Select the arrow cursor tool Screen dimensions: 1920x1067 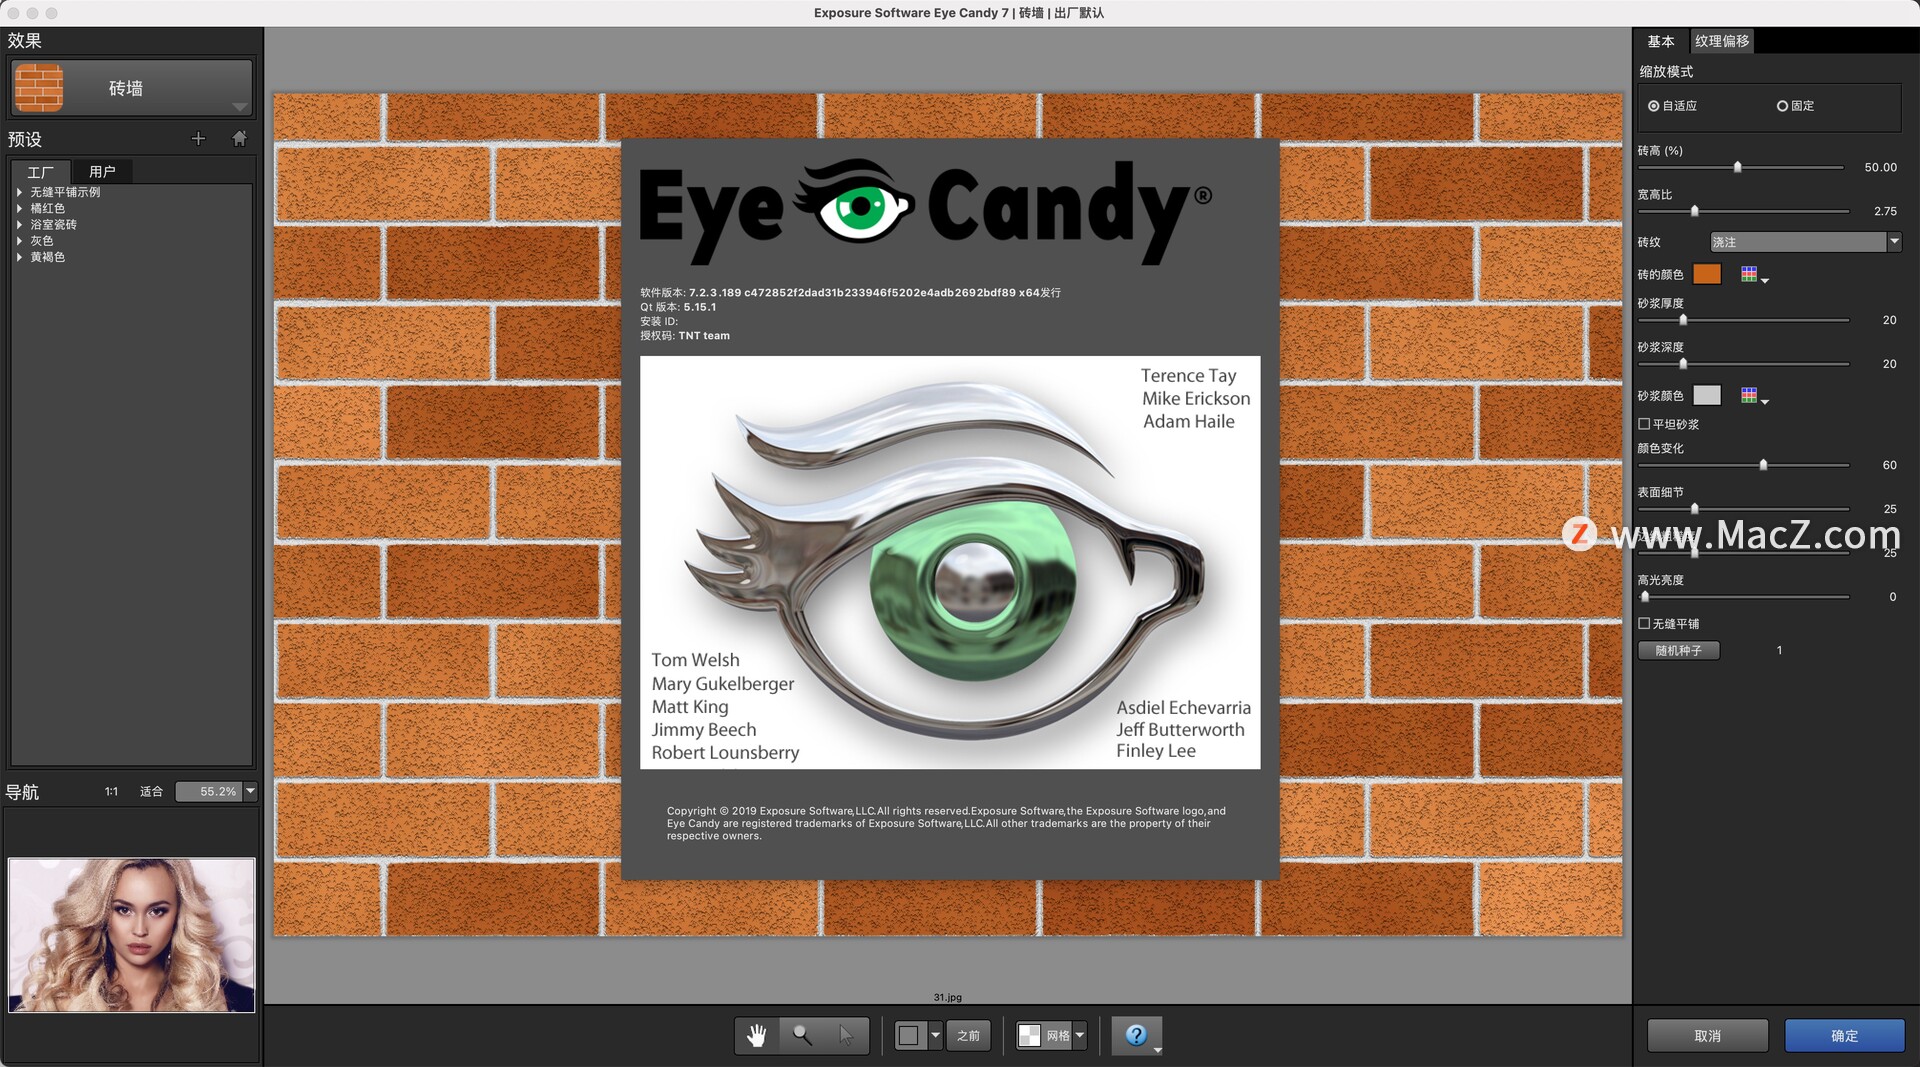[x=845, y=1035]
